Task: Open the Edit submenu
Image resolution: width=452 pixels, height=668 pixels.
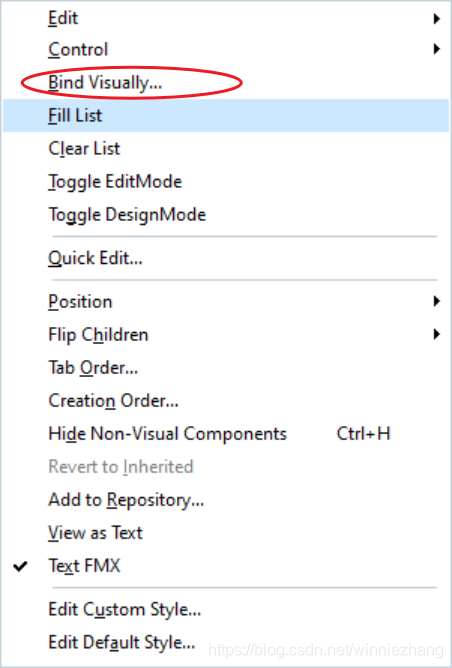Action: 226,18
